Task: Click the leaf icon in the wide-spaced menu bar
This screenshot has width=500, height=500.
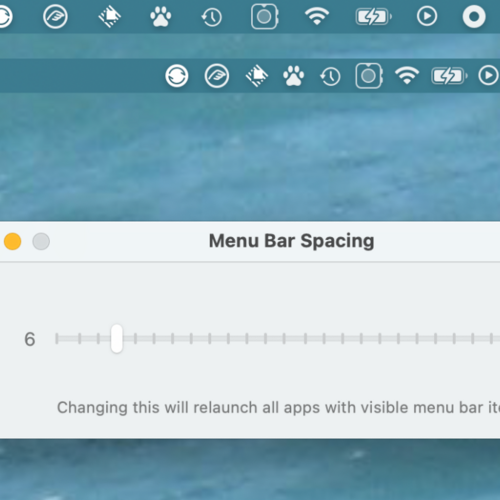Action: 55,16
